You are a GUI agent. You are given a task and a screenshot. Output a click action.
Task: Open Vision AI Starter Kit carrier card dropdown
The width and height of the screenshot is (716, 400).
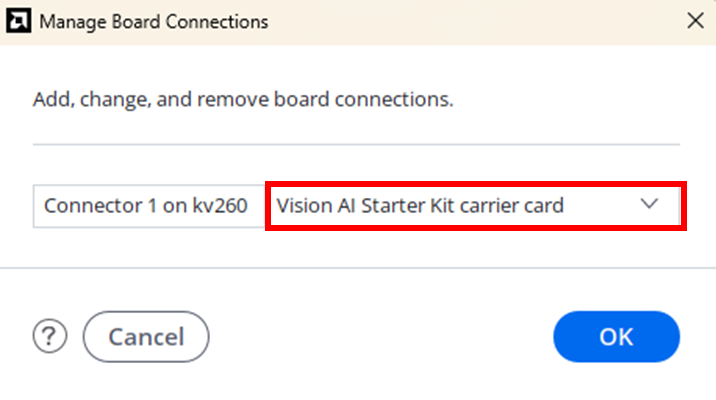pos(475,206)
